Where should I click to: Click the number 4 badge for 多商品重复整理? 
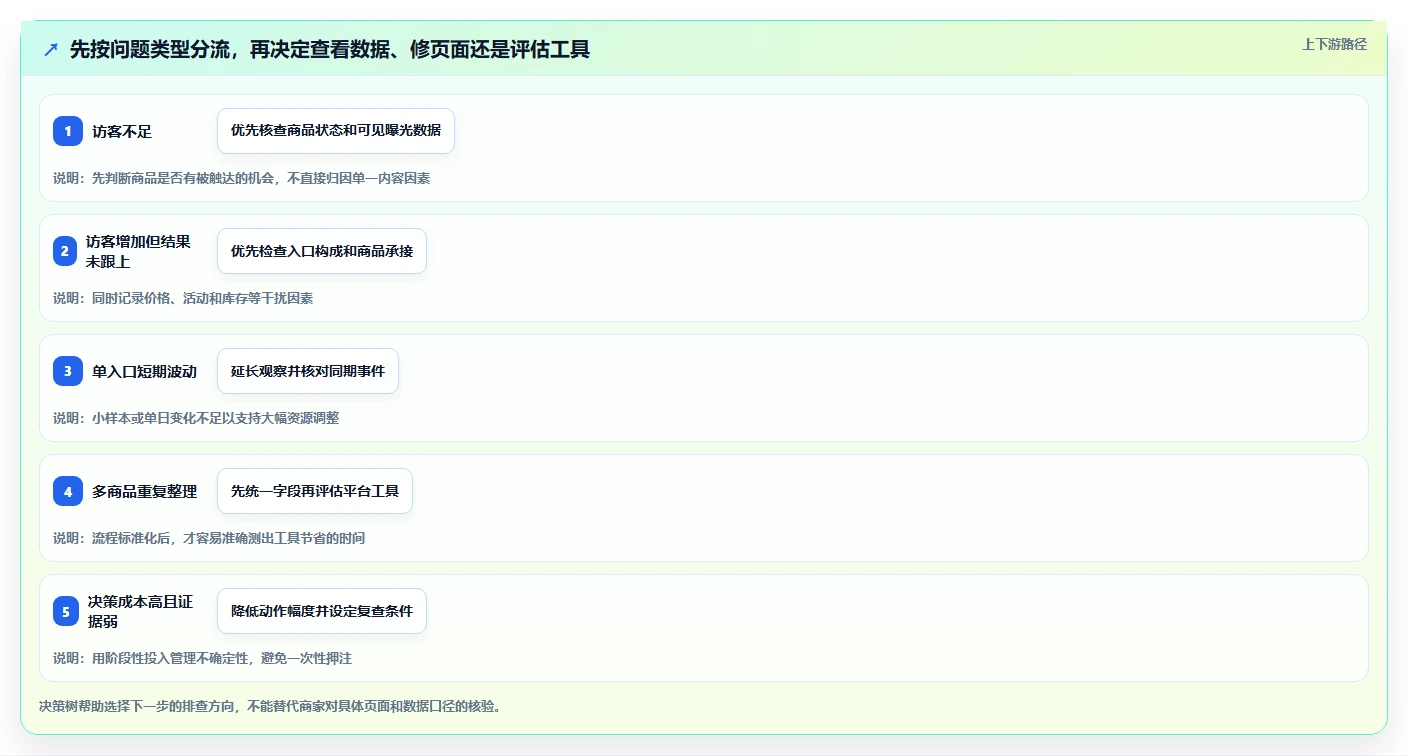(x=68, y=491)
